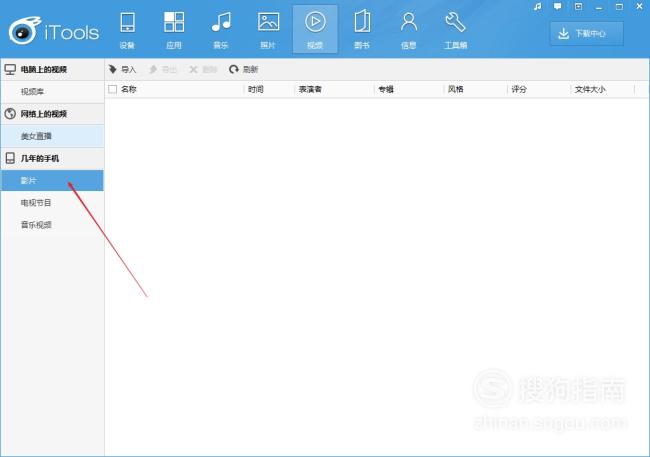Refresh the list with 刷新 button
This screenshot has width=650, height=457.
pyautogui.click(x=244, y=69)
